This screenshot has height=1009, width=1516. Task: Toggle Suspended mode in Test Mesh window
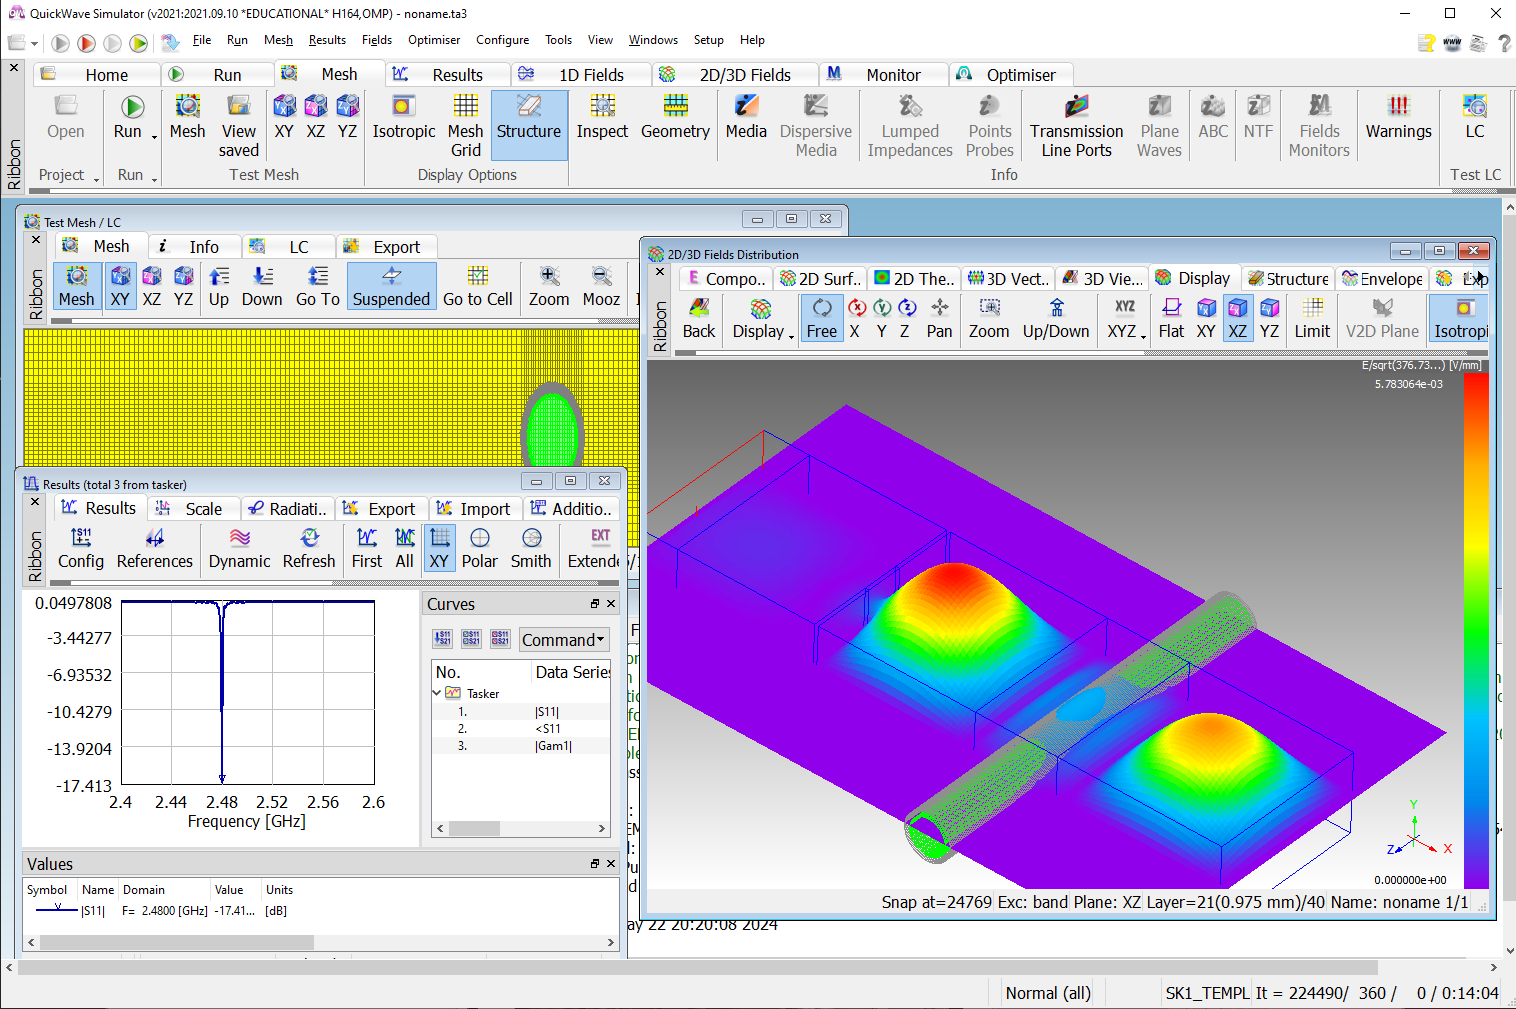pyautogui.click(x=391, y=286)
